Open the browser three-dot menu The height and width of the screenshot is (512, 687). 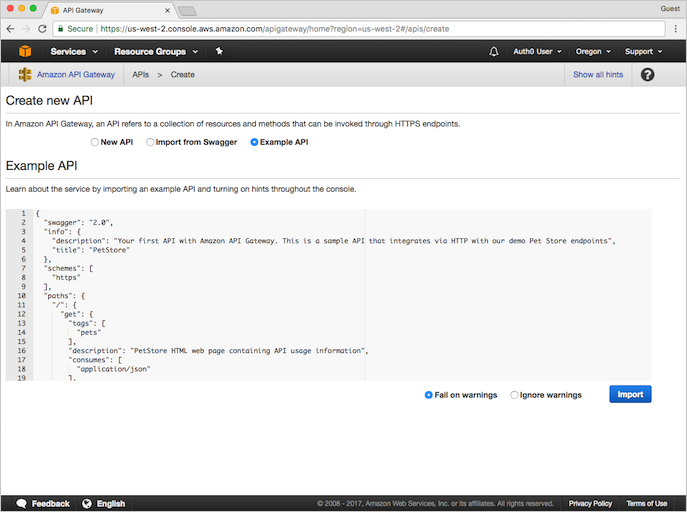(x=676, y=29)
